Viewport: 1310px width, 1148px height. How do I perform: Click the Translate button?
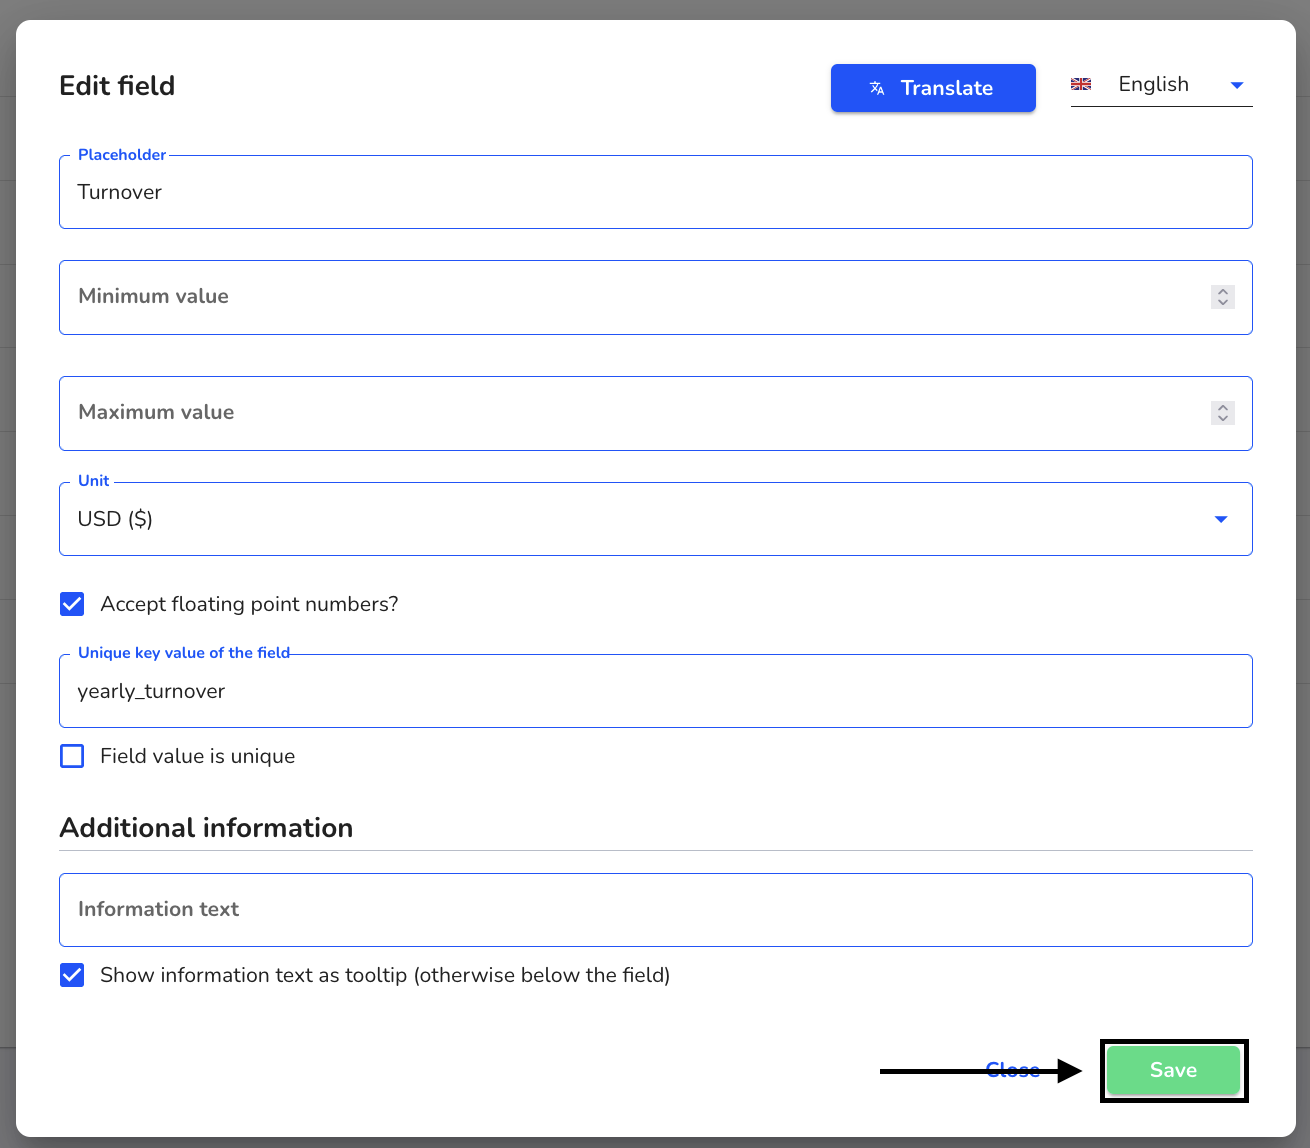coord(933,88)
